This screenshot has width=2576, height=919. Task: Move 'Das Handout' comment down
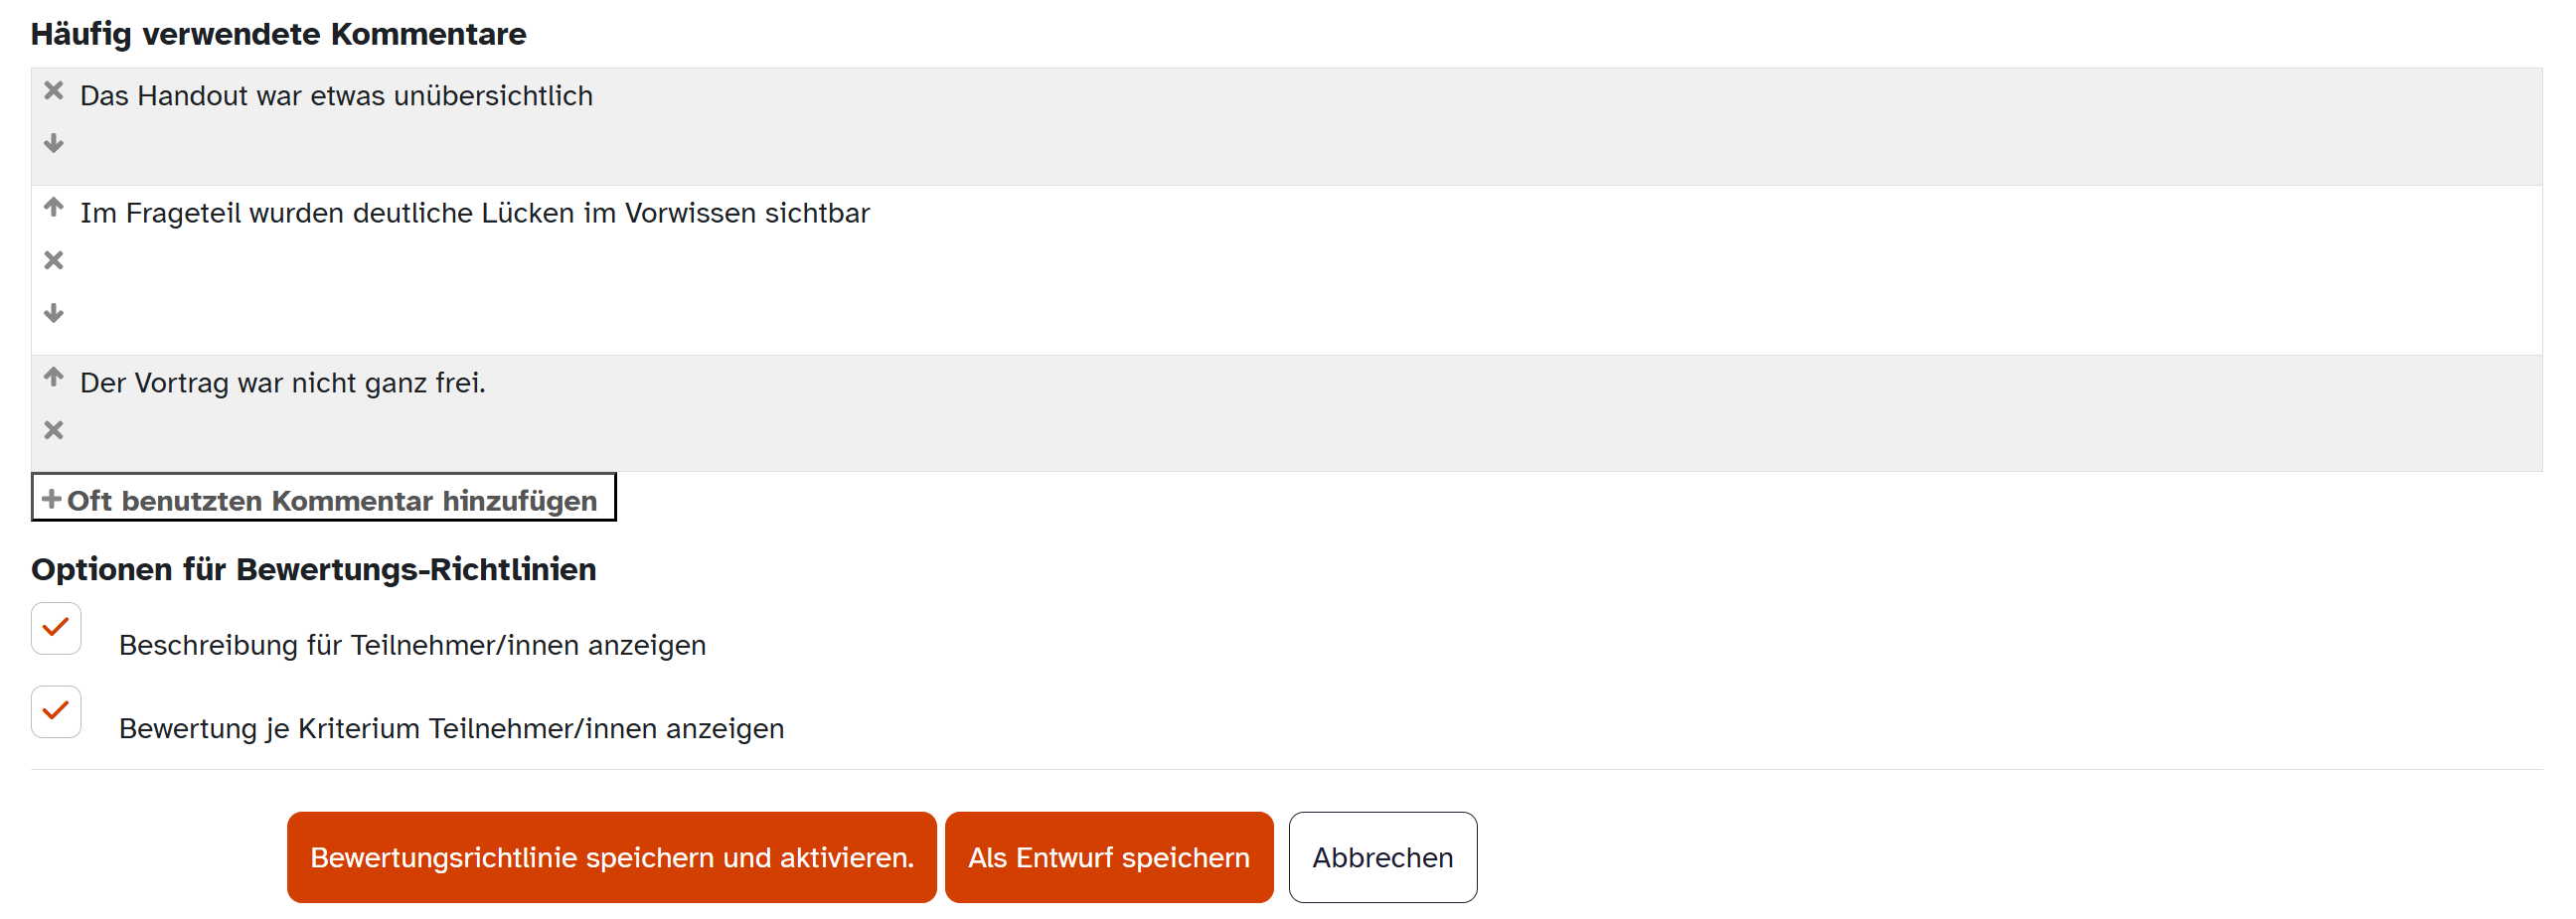point(54,144)
